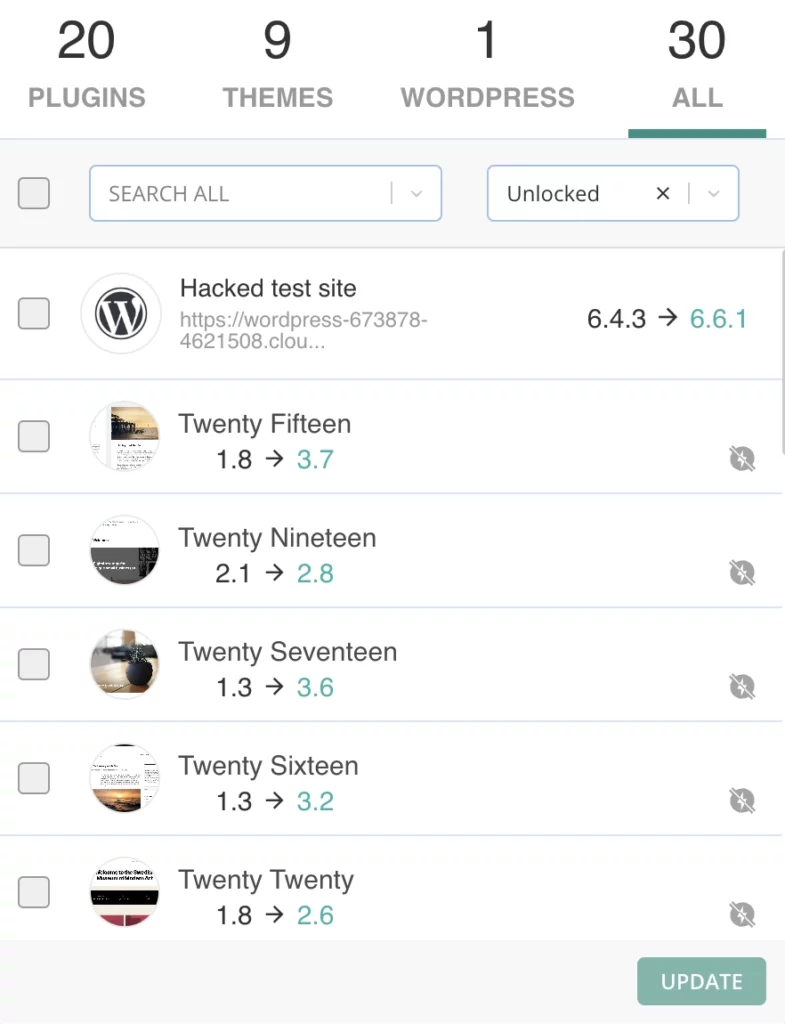785x1024 pixels.
Task: Toggle the select-all checkbox
Action: tap(34, 193)
